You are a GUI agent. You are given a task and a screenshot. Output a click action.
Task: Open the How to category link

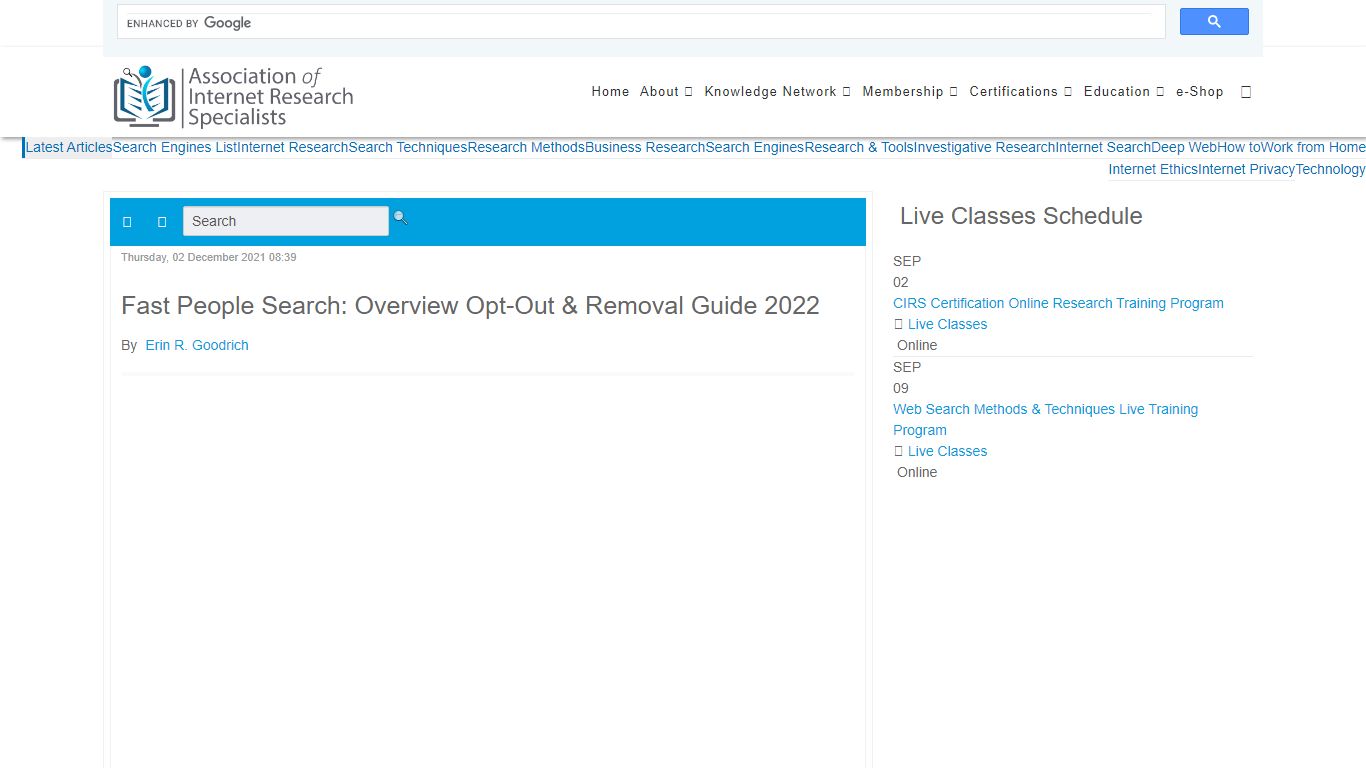click(1239, 147)
